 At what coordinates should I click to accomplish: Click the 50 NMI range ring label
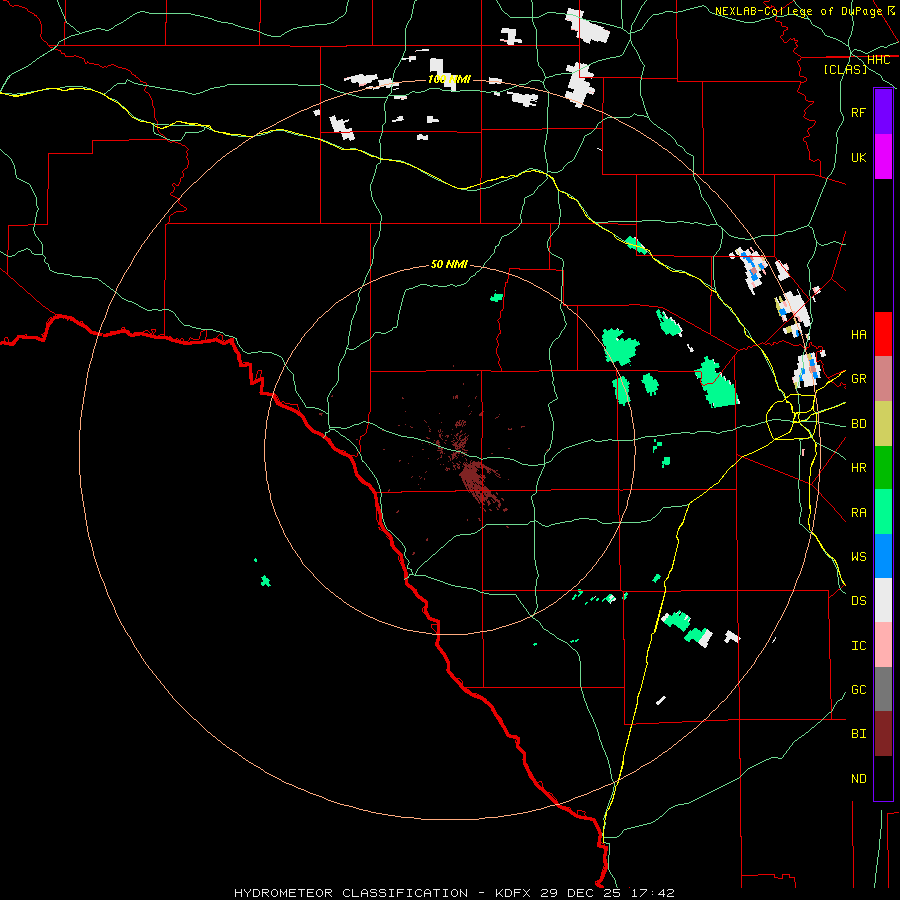click(x=449, y=264)
